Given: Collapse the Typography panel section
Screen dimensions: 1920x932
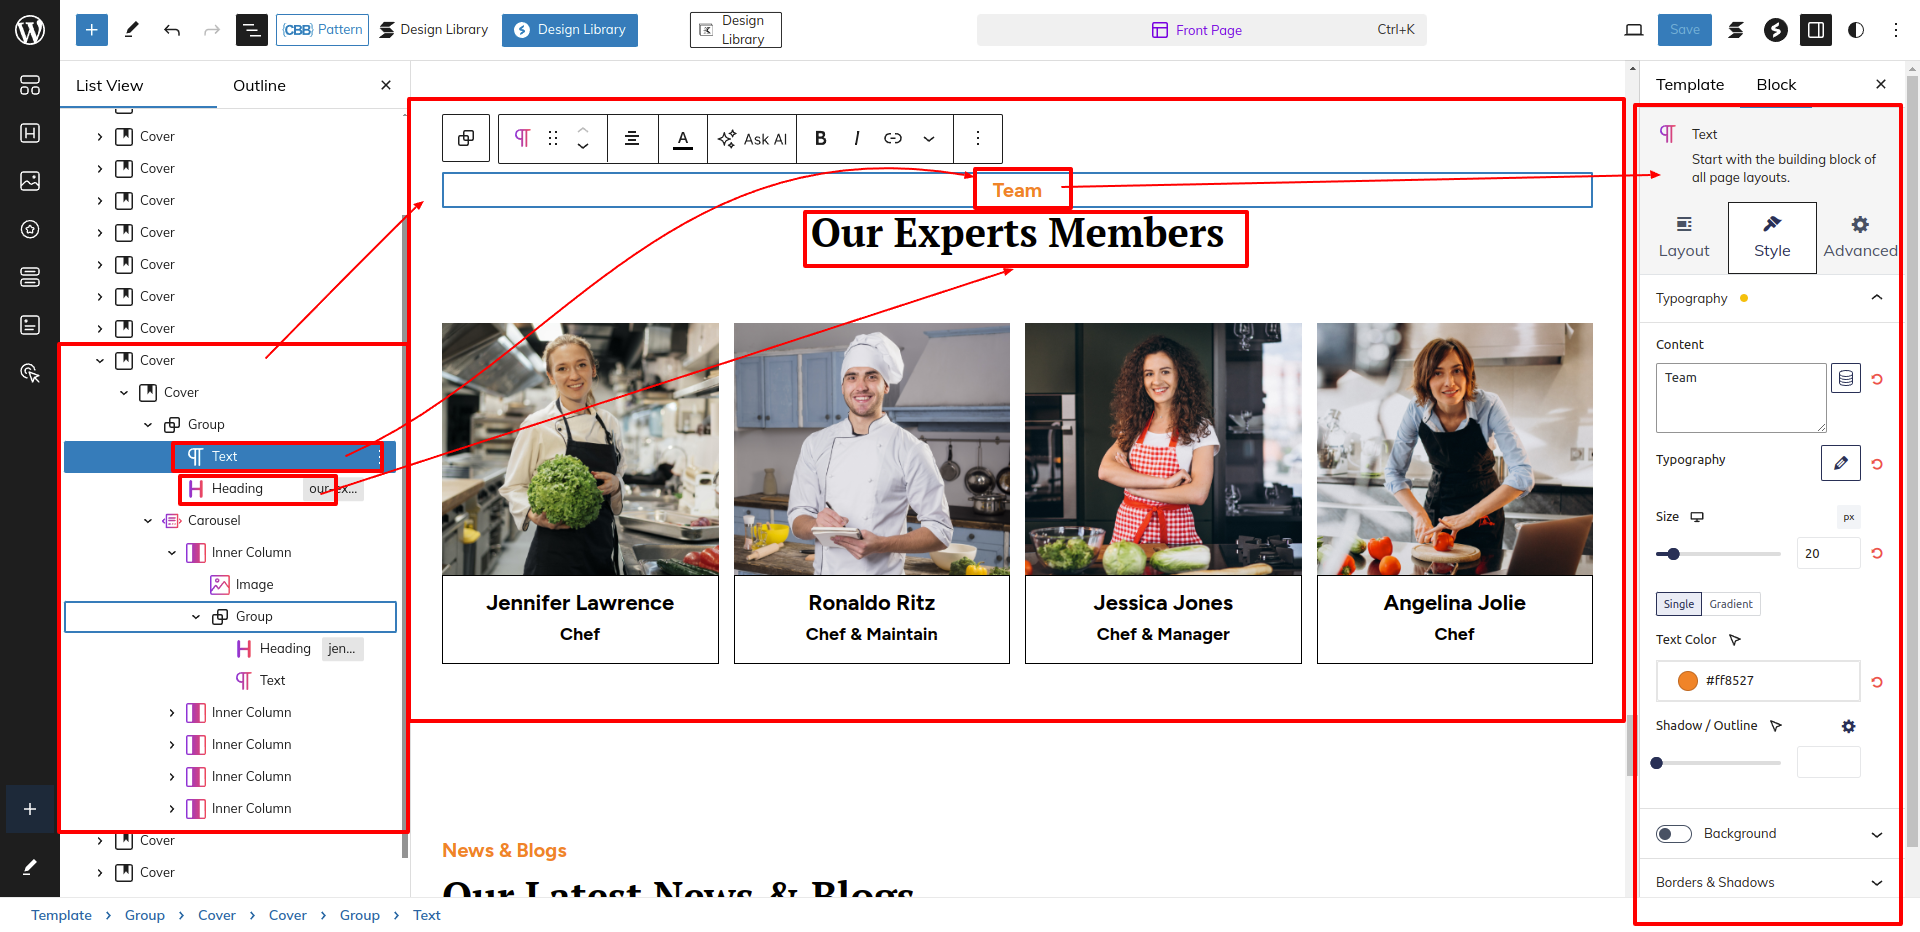Looking at the screenshot, I should [1876, 298].
